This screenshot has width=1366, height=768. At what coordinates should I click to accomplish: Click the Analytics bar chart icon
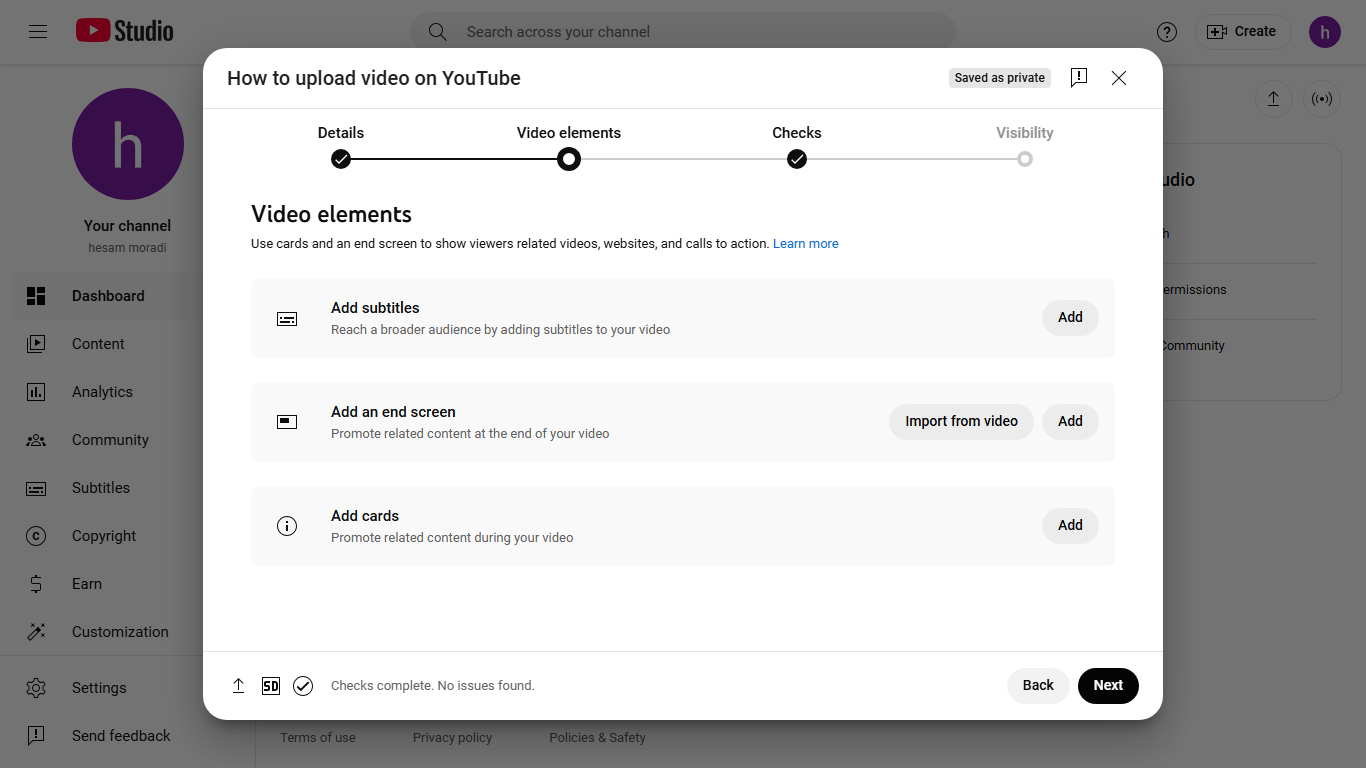pos(36,392)
